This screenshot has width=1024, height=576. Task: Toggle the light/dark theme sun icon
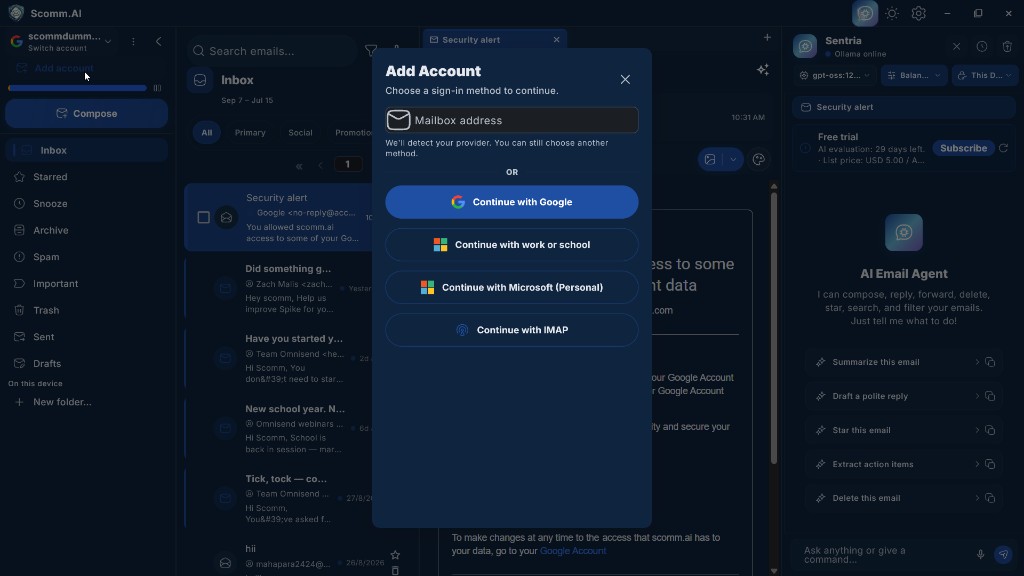(x=892, y=13)
